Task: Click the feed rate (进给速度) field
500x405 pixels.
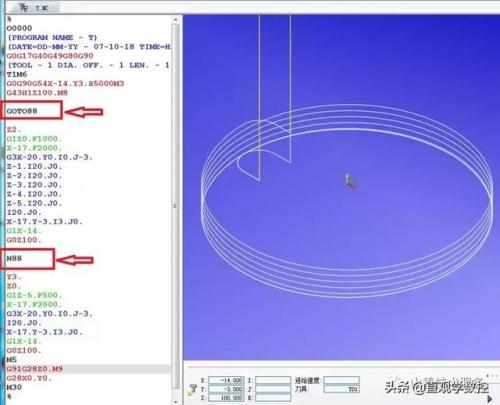Action: tap(342, 380)
